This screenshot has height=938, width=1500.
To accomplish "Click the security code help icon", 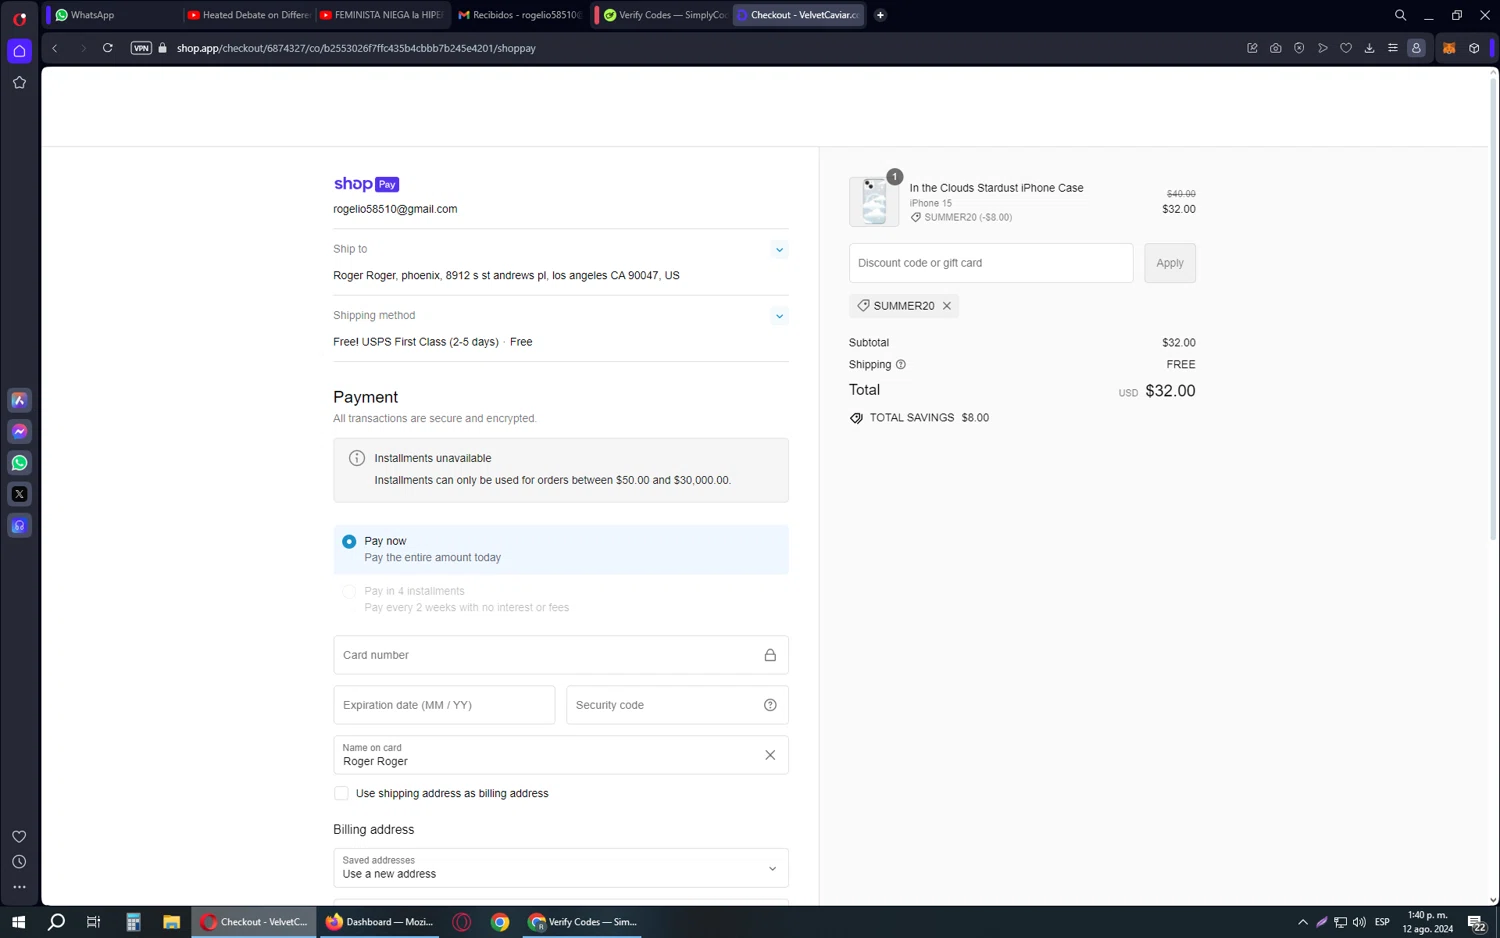I will pyautogui.click(x=770, y=705).
